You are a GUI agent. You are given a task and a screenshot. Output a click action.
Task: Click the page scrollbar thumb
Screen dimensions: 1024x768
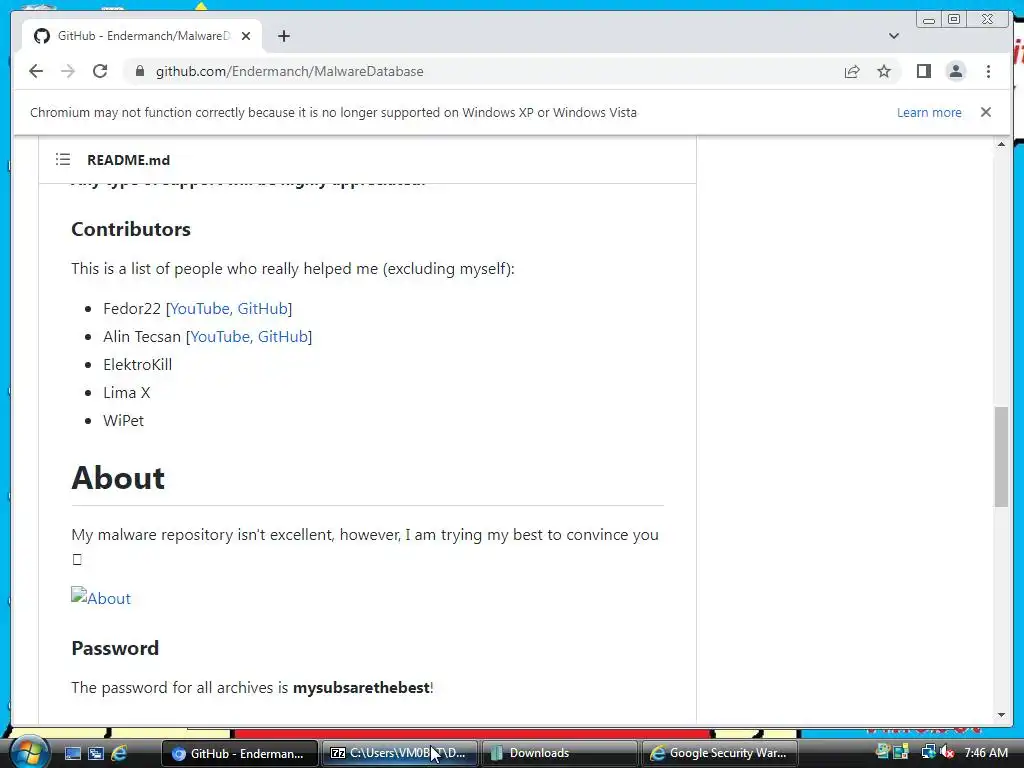tap(1001, 456)
